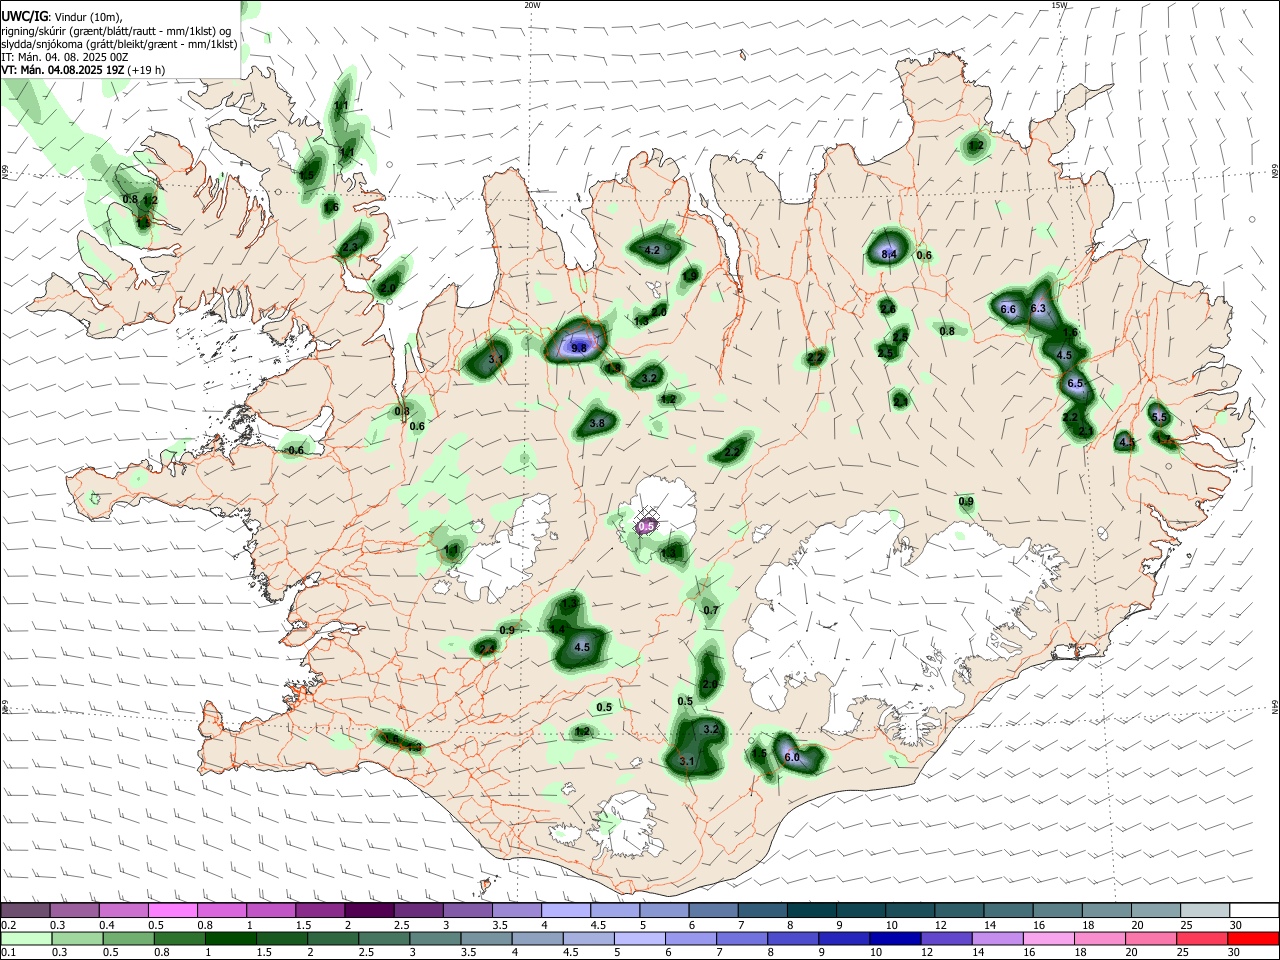This screenshot has height=960, width=1280.
Task: Select the 6.6 rainfall value in the east
Action: (1008, 309)
